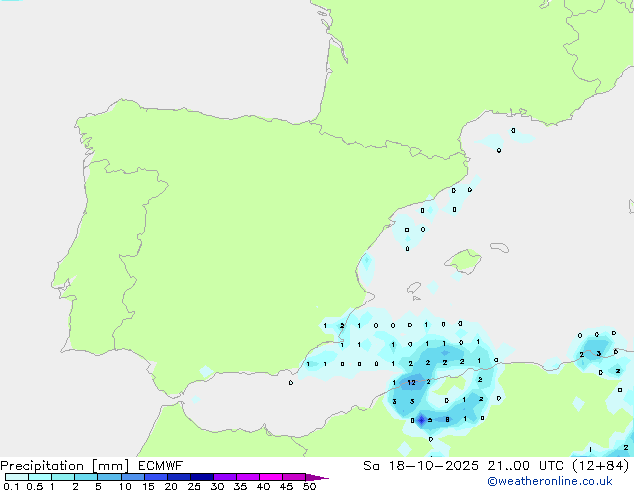
Task: Click the '15' legend scale label
Action: point(148,486)
